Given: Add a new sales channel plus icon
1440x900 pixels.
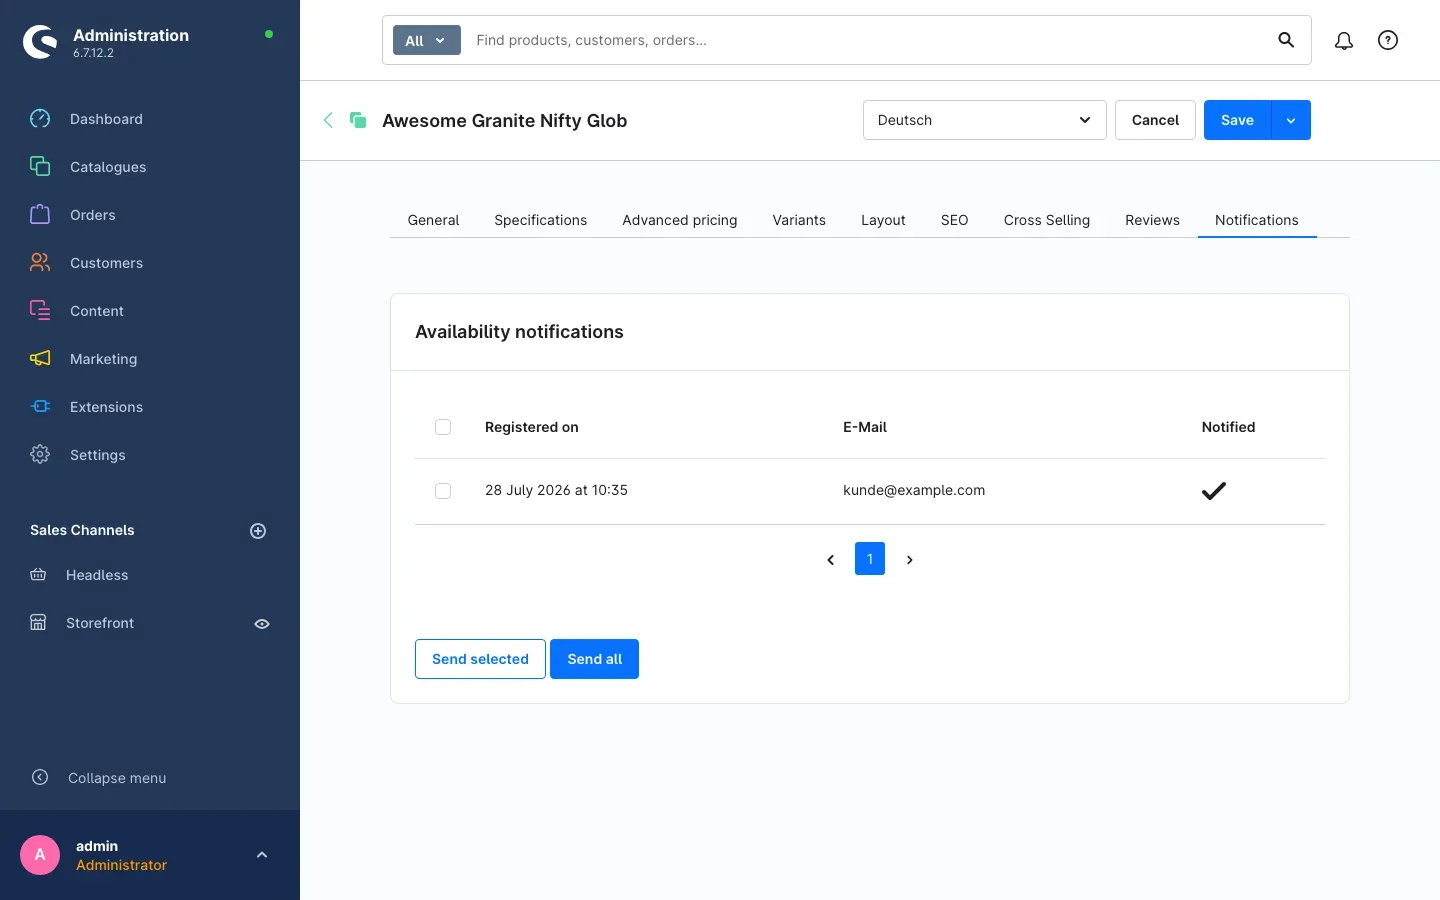Looking at the screenshot, I should click(x=258, y=531).
